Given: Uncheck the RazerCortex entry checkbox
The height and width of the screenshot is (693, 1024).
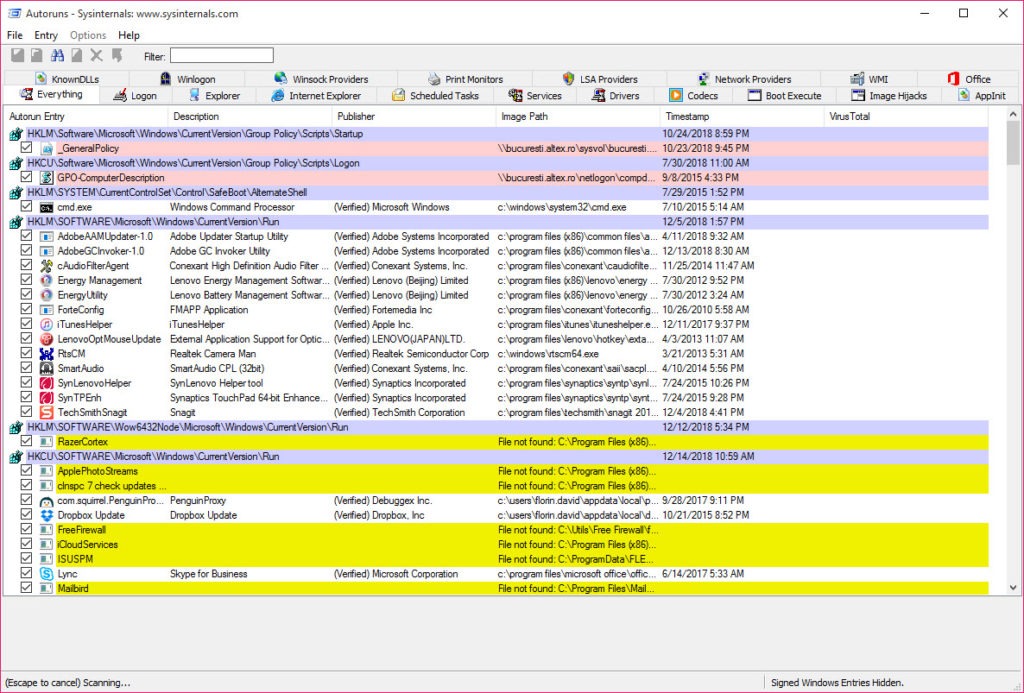Looking at the screenshot, I should (26, 441).
